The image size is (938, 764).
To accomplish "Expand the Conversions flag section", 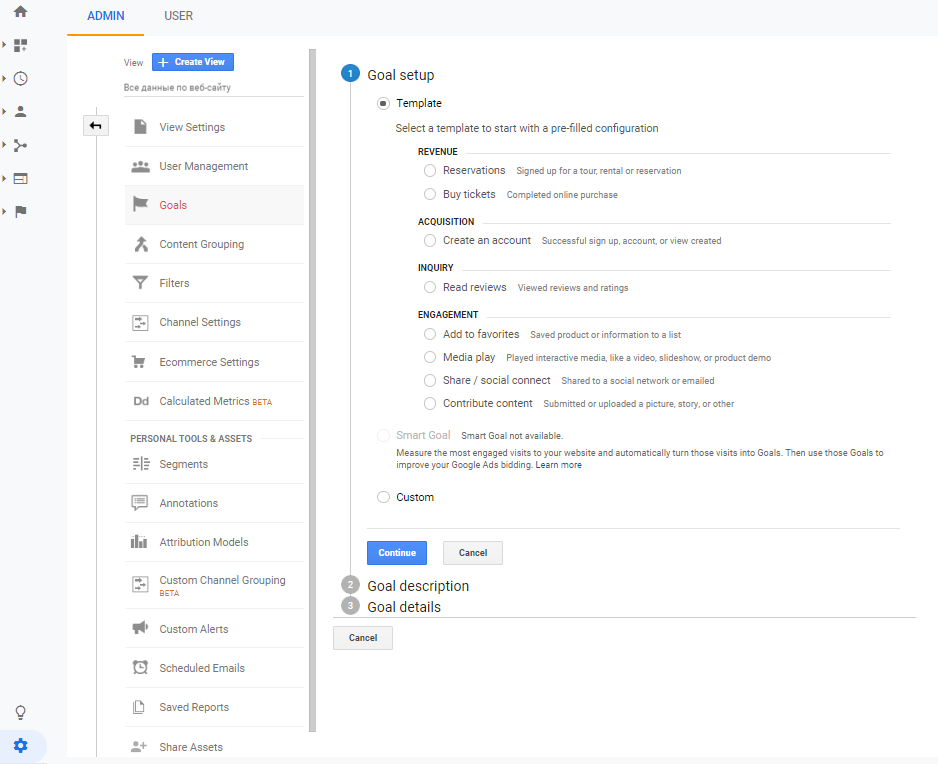I will click(x=20, y=211).
